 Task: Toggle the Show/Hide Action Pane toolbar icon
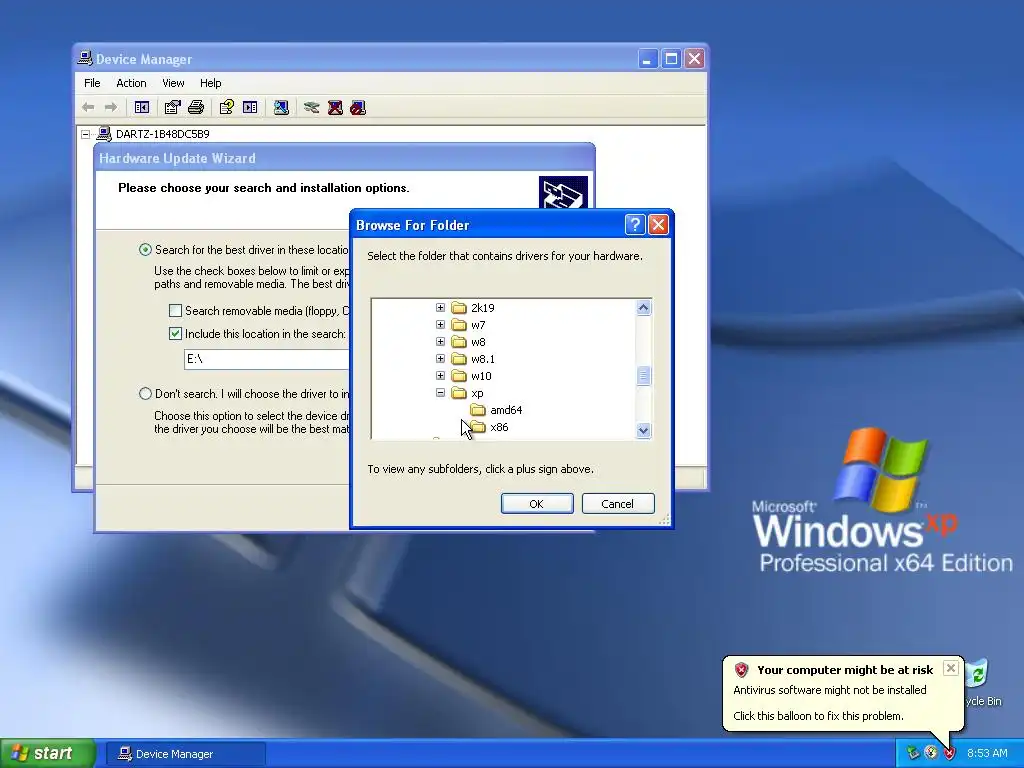250,107
